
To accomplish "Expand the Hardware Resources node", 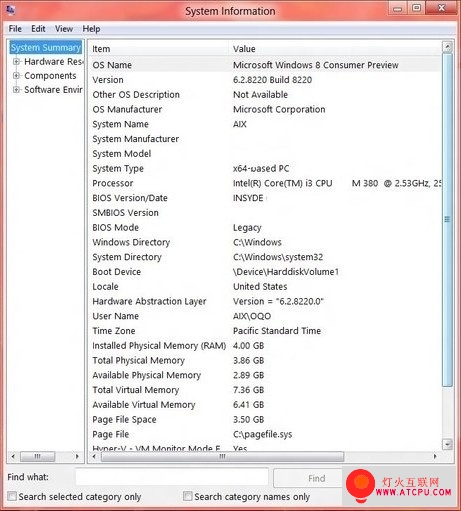I will tap(16, 62).
